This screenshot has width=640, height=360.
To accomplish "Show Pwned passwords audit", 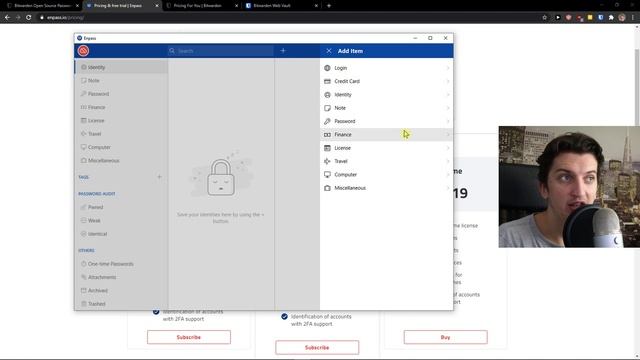I will pos(121,207).
